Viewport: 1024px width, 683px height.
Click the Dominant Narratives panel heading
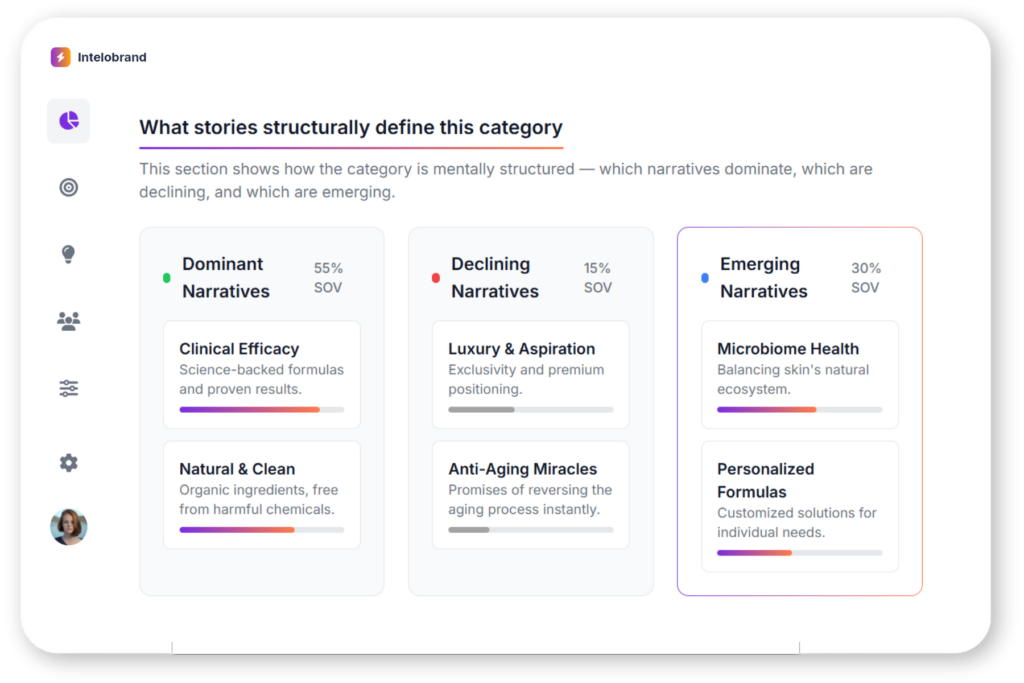(x=225, y=277)
